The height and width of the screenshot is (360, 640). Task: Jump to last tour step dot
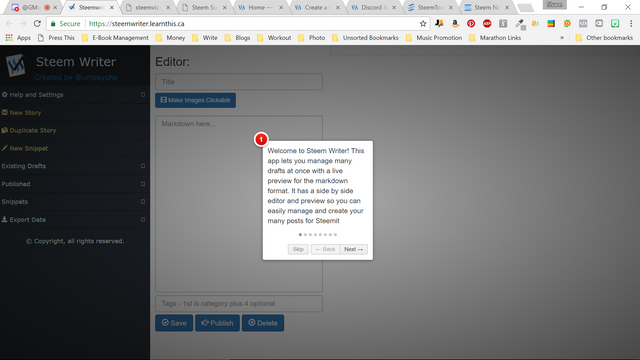pyautogui.click(x=336, y=235)
